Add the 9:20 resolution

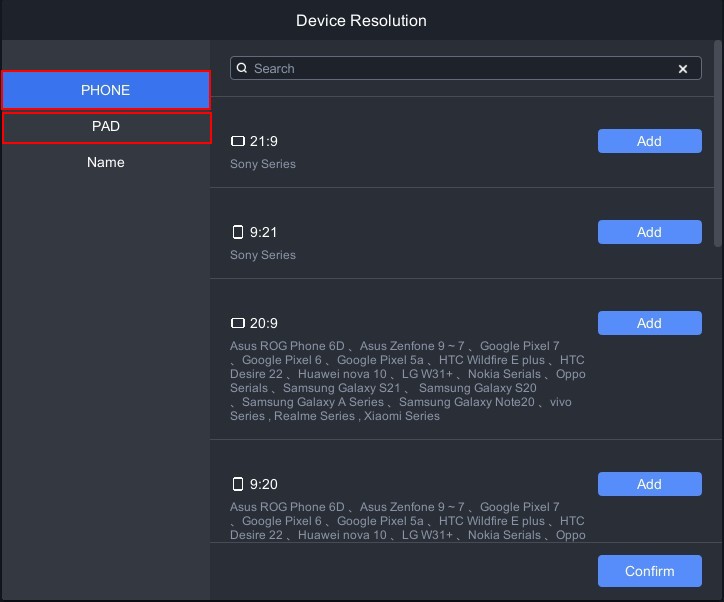pyautogui.click(x=649, y=484)
